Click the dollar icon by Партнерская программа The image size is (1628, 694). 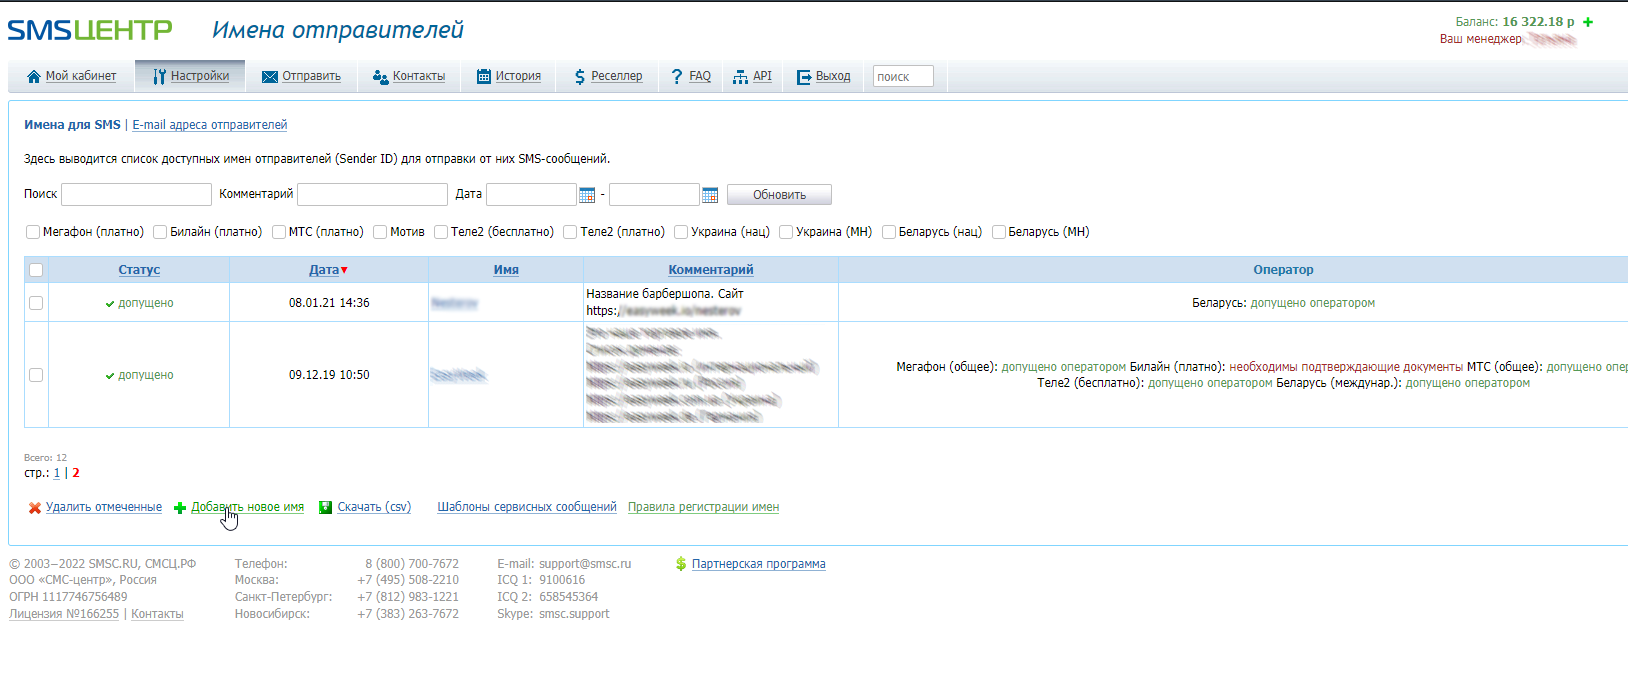(x=681, y=564)
